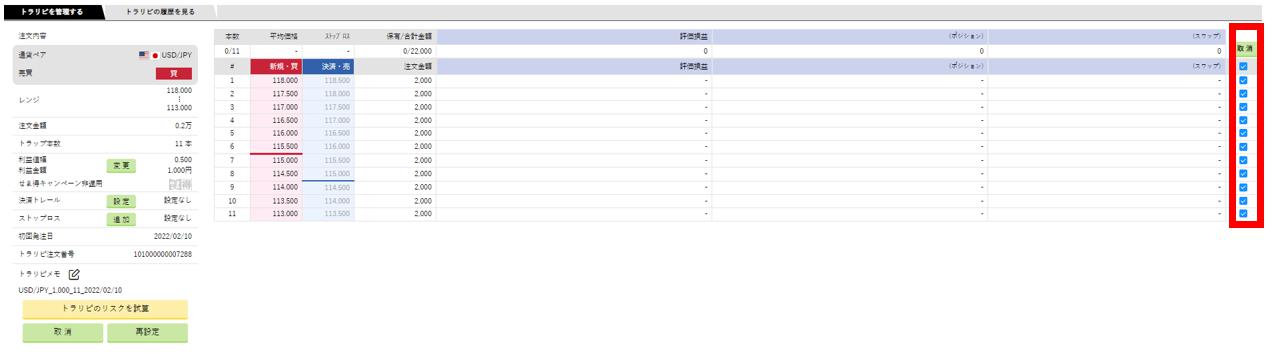Click the 変更 button for profit amount
Screen dimensions: 1271x361
coord(121,166)
